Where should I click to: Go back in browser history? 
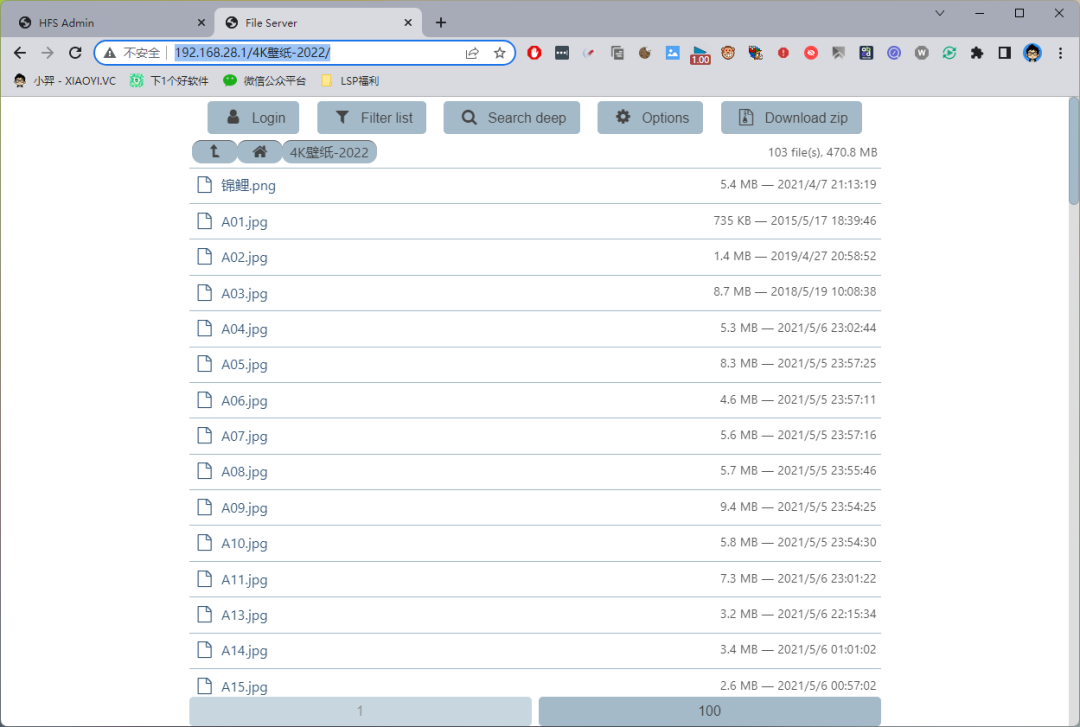pyautogui.click(x=20, y=52)
